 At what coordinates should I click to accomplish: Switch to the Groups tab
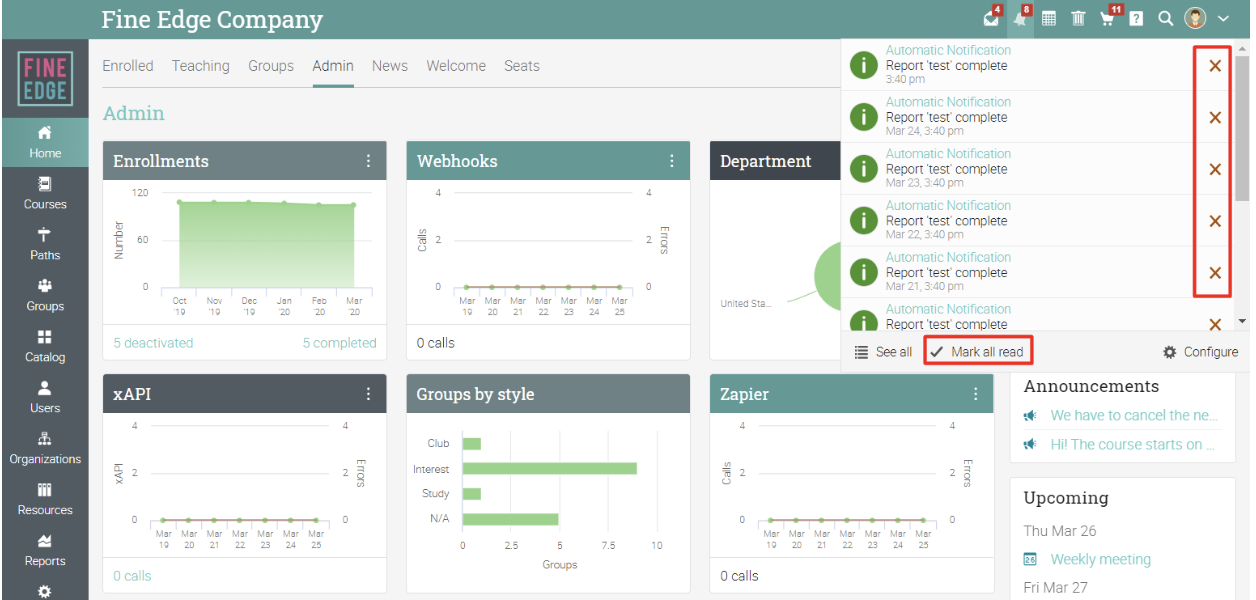(x=271, y=66)
